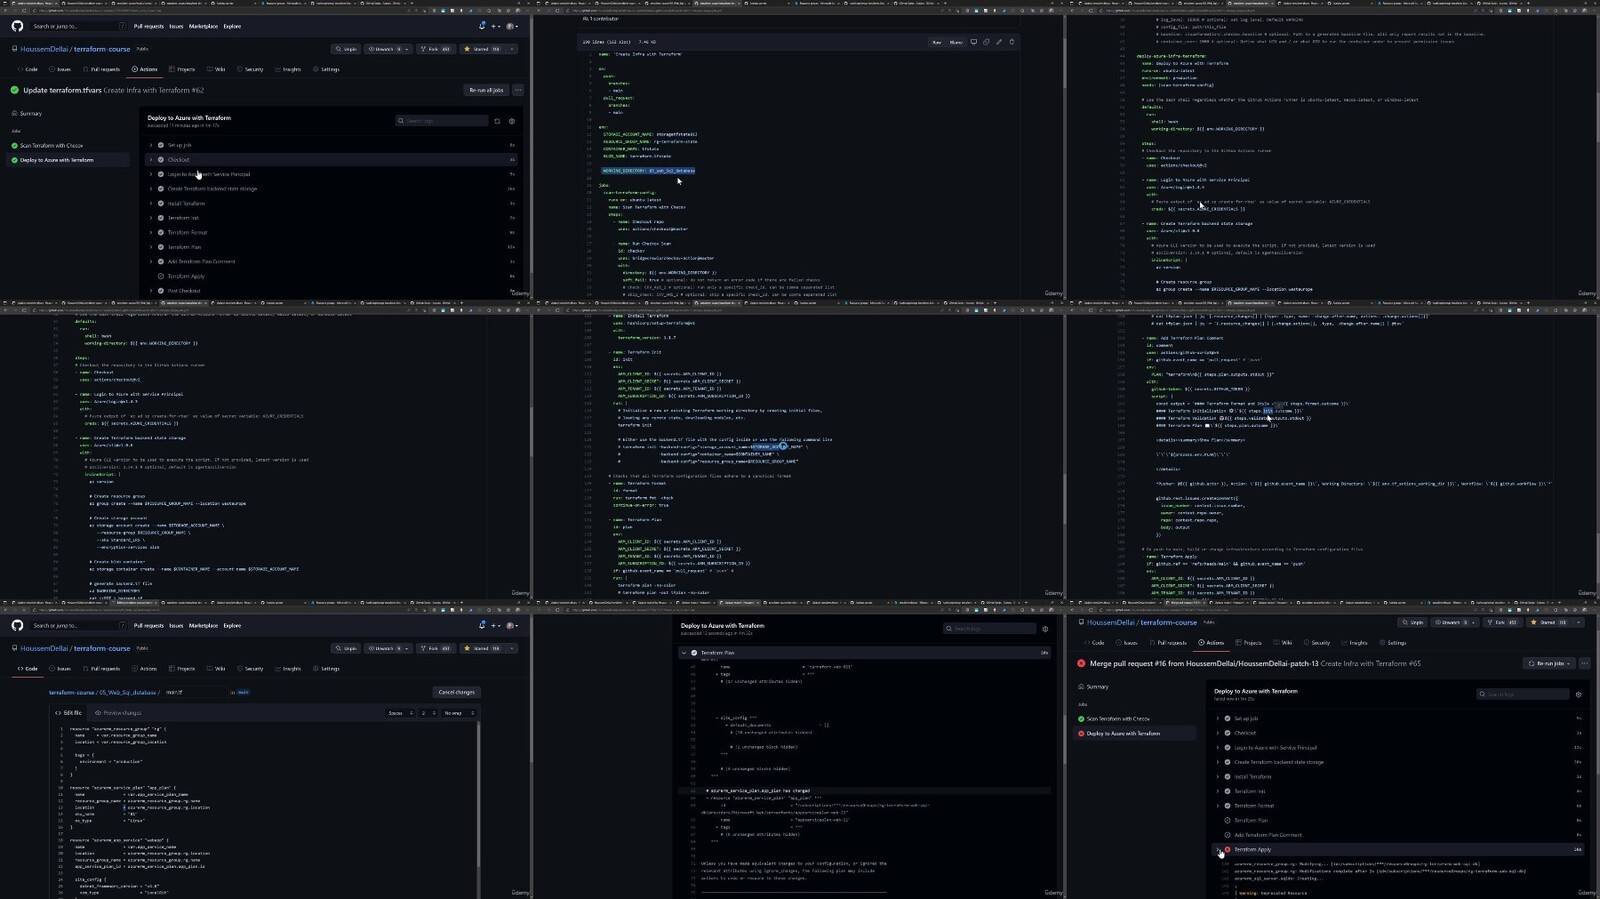Click the Search logs field on the run #65 page
1600x899 pixels.
point(1523,694)
